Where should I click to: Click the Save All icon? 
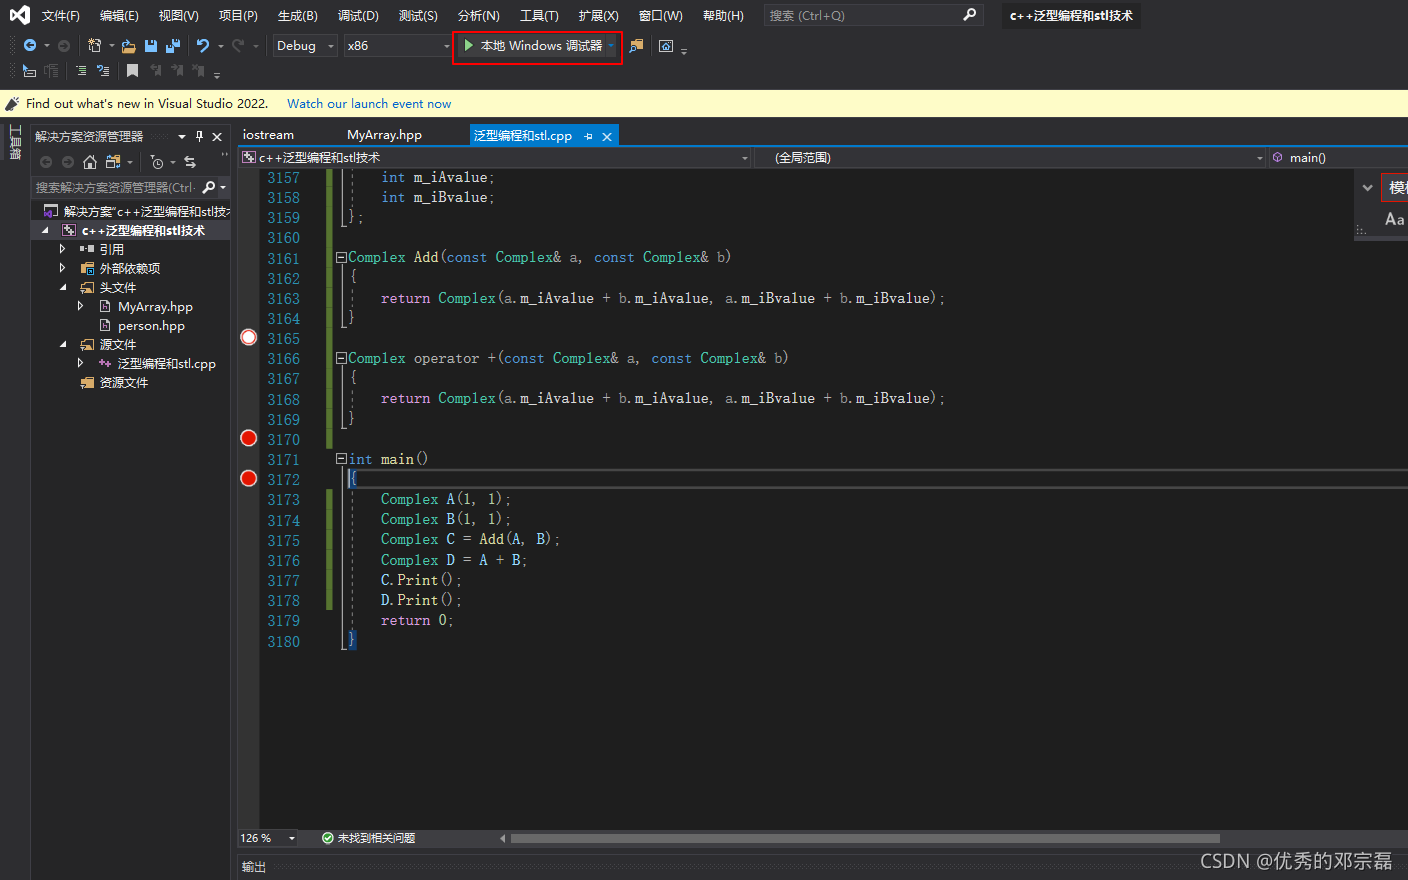[x=173, y=45]
